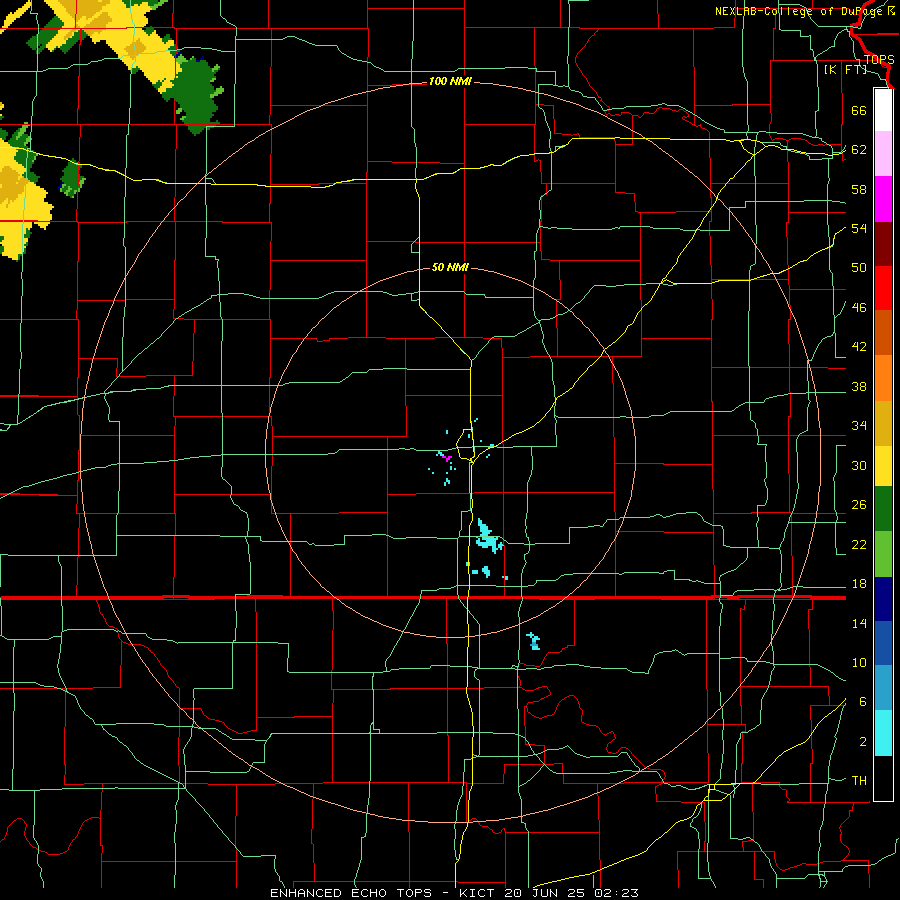The image size is (900, 900).
Task: Click the dark red legend swatch
Action: [x=883, y=244]
